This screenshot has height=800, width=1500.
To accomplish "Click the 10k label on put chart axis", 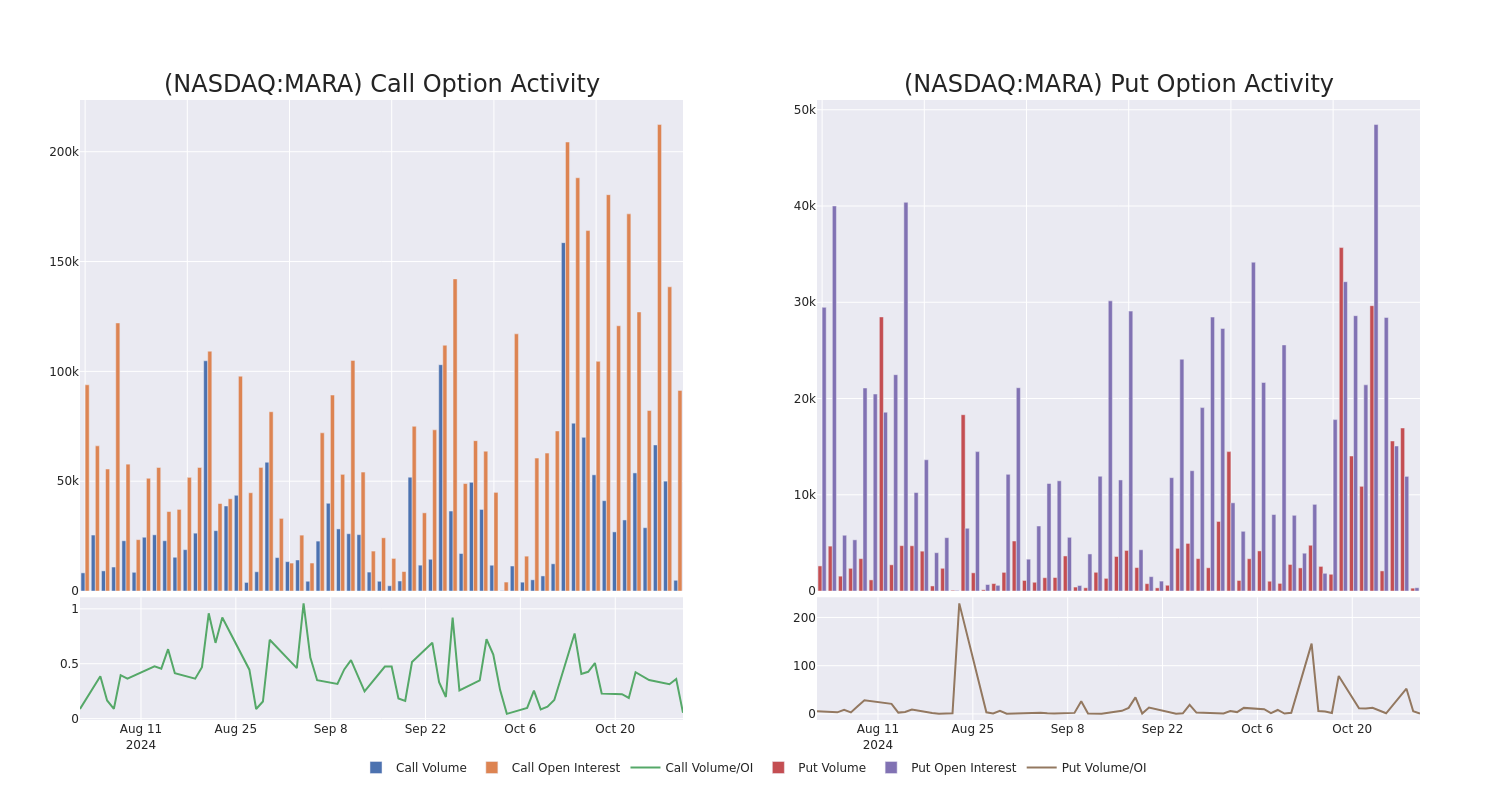I will click(805, 495).
